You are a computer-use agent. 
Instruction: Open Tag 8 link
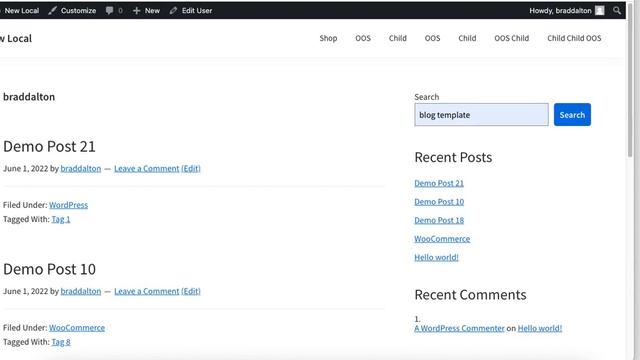click(x=61, y=342)
